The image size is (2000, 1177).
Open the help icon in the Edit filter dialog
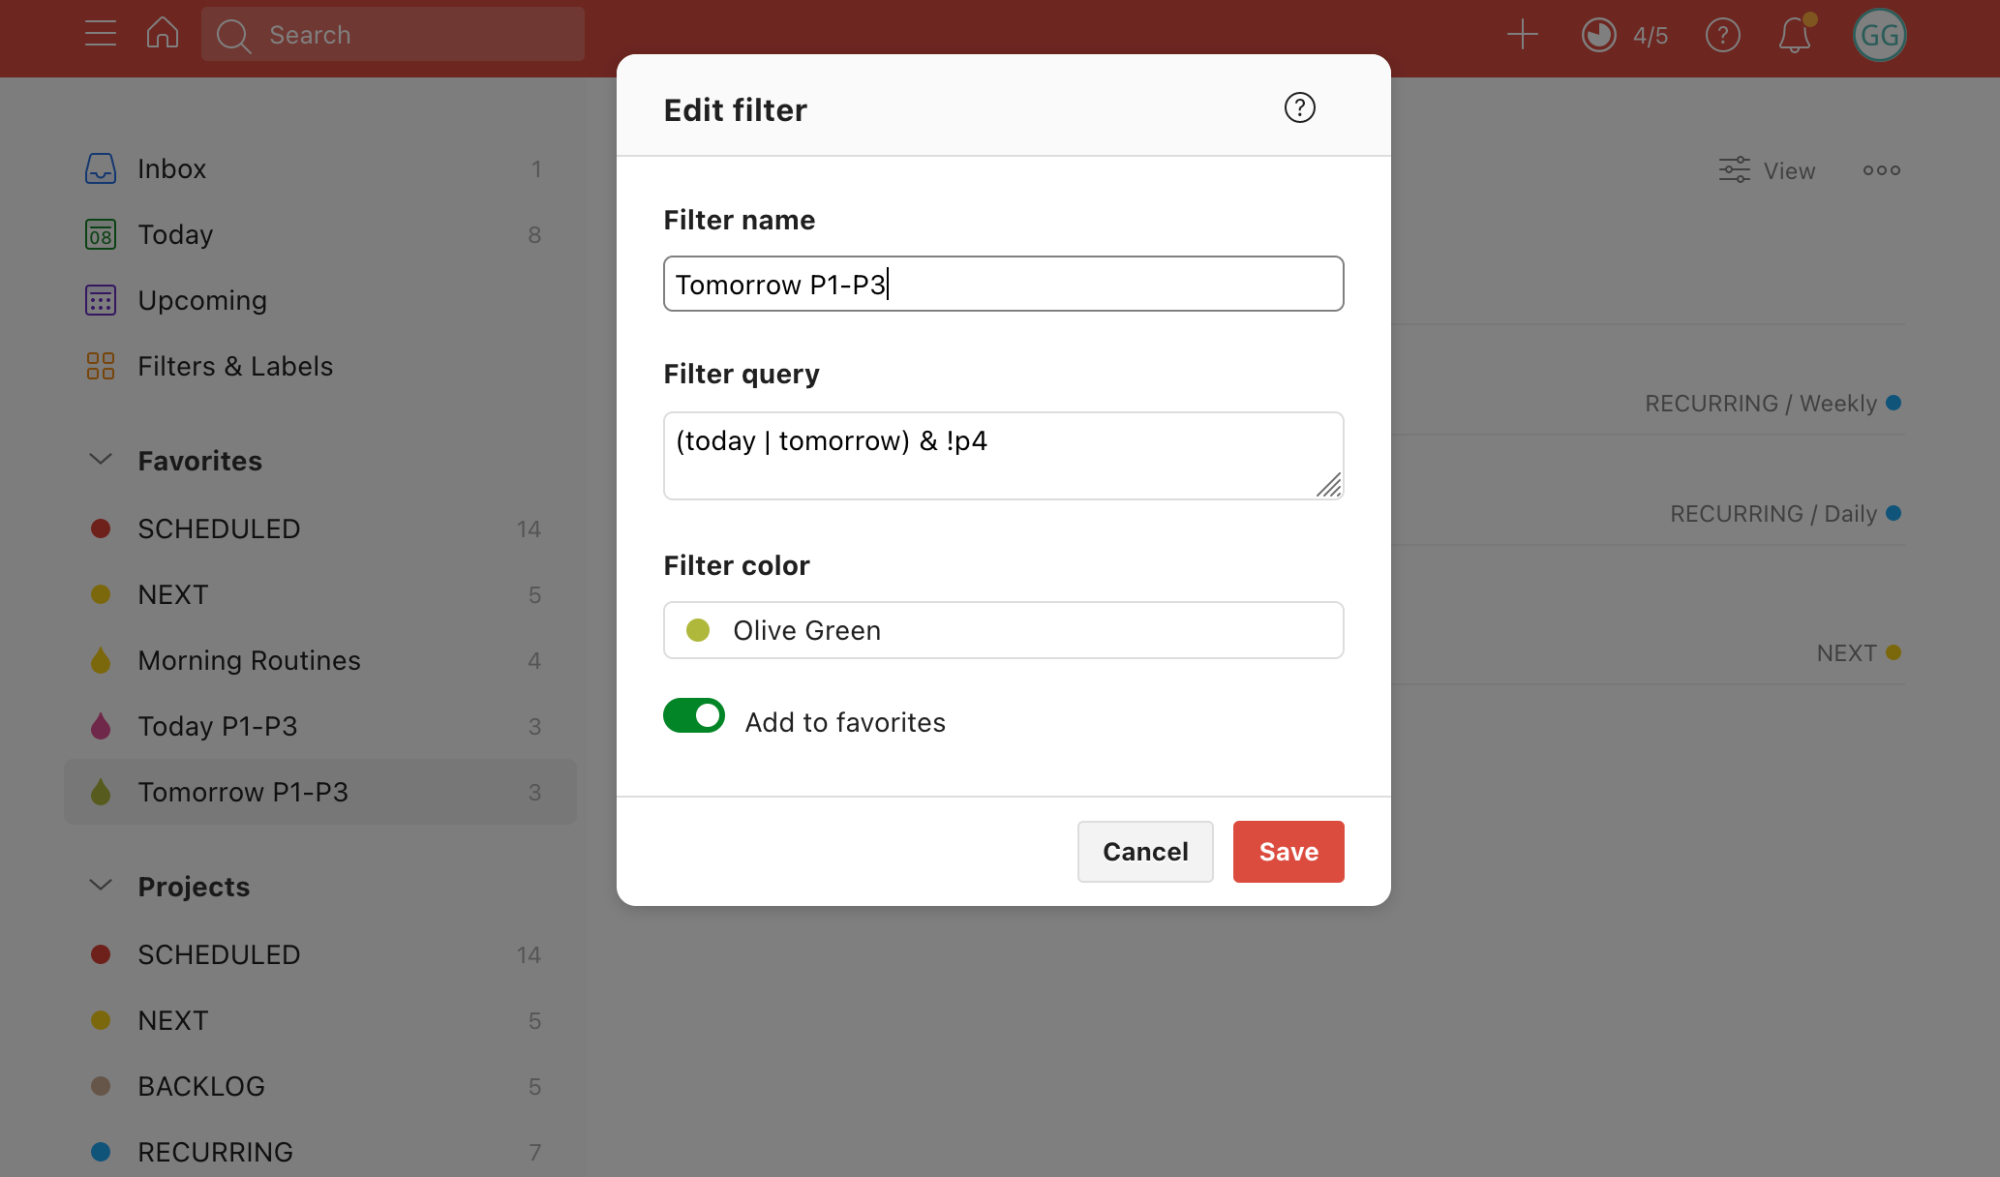pos(1299,108)
